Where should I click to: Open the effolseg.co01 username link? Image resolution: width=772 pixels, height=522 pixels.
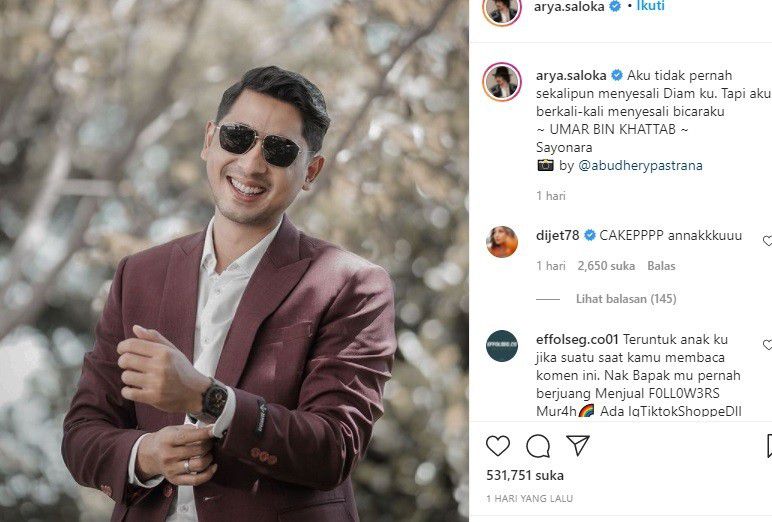tap(575, 338)
